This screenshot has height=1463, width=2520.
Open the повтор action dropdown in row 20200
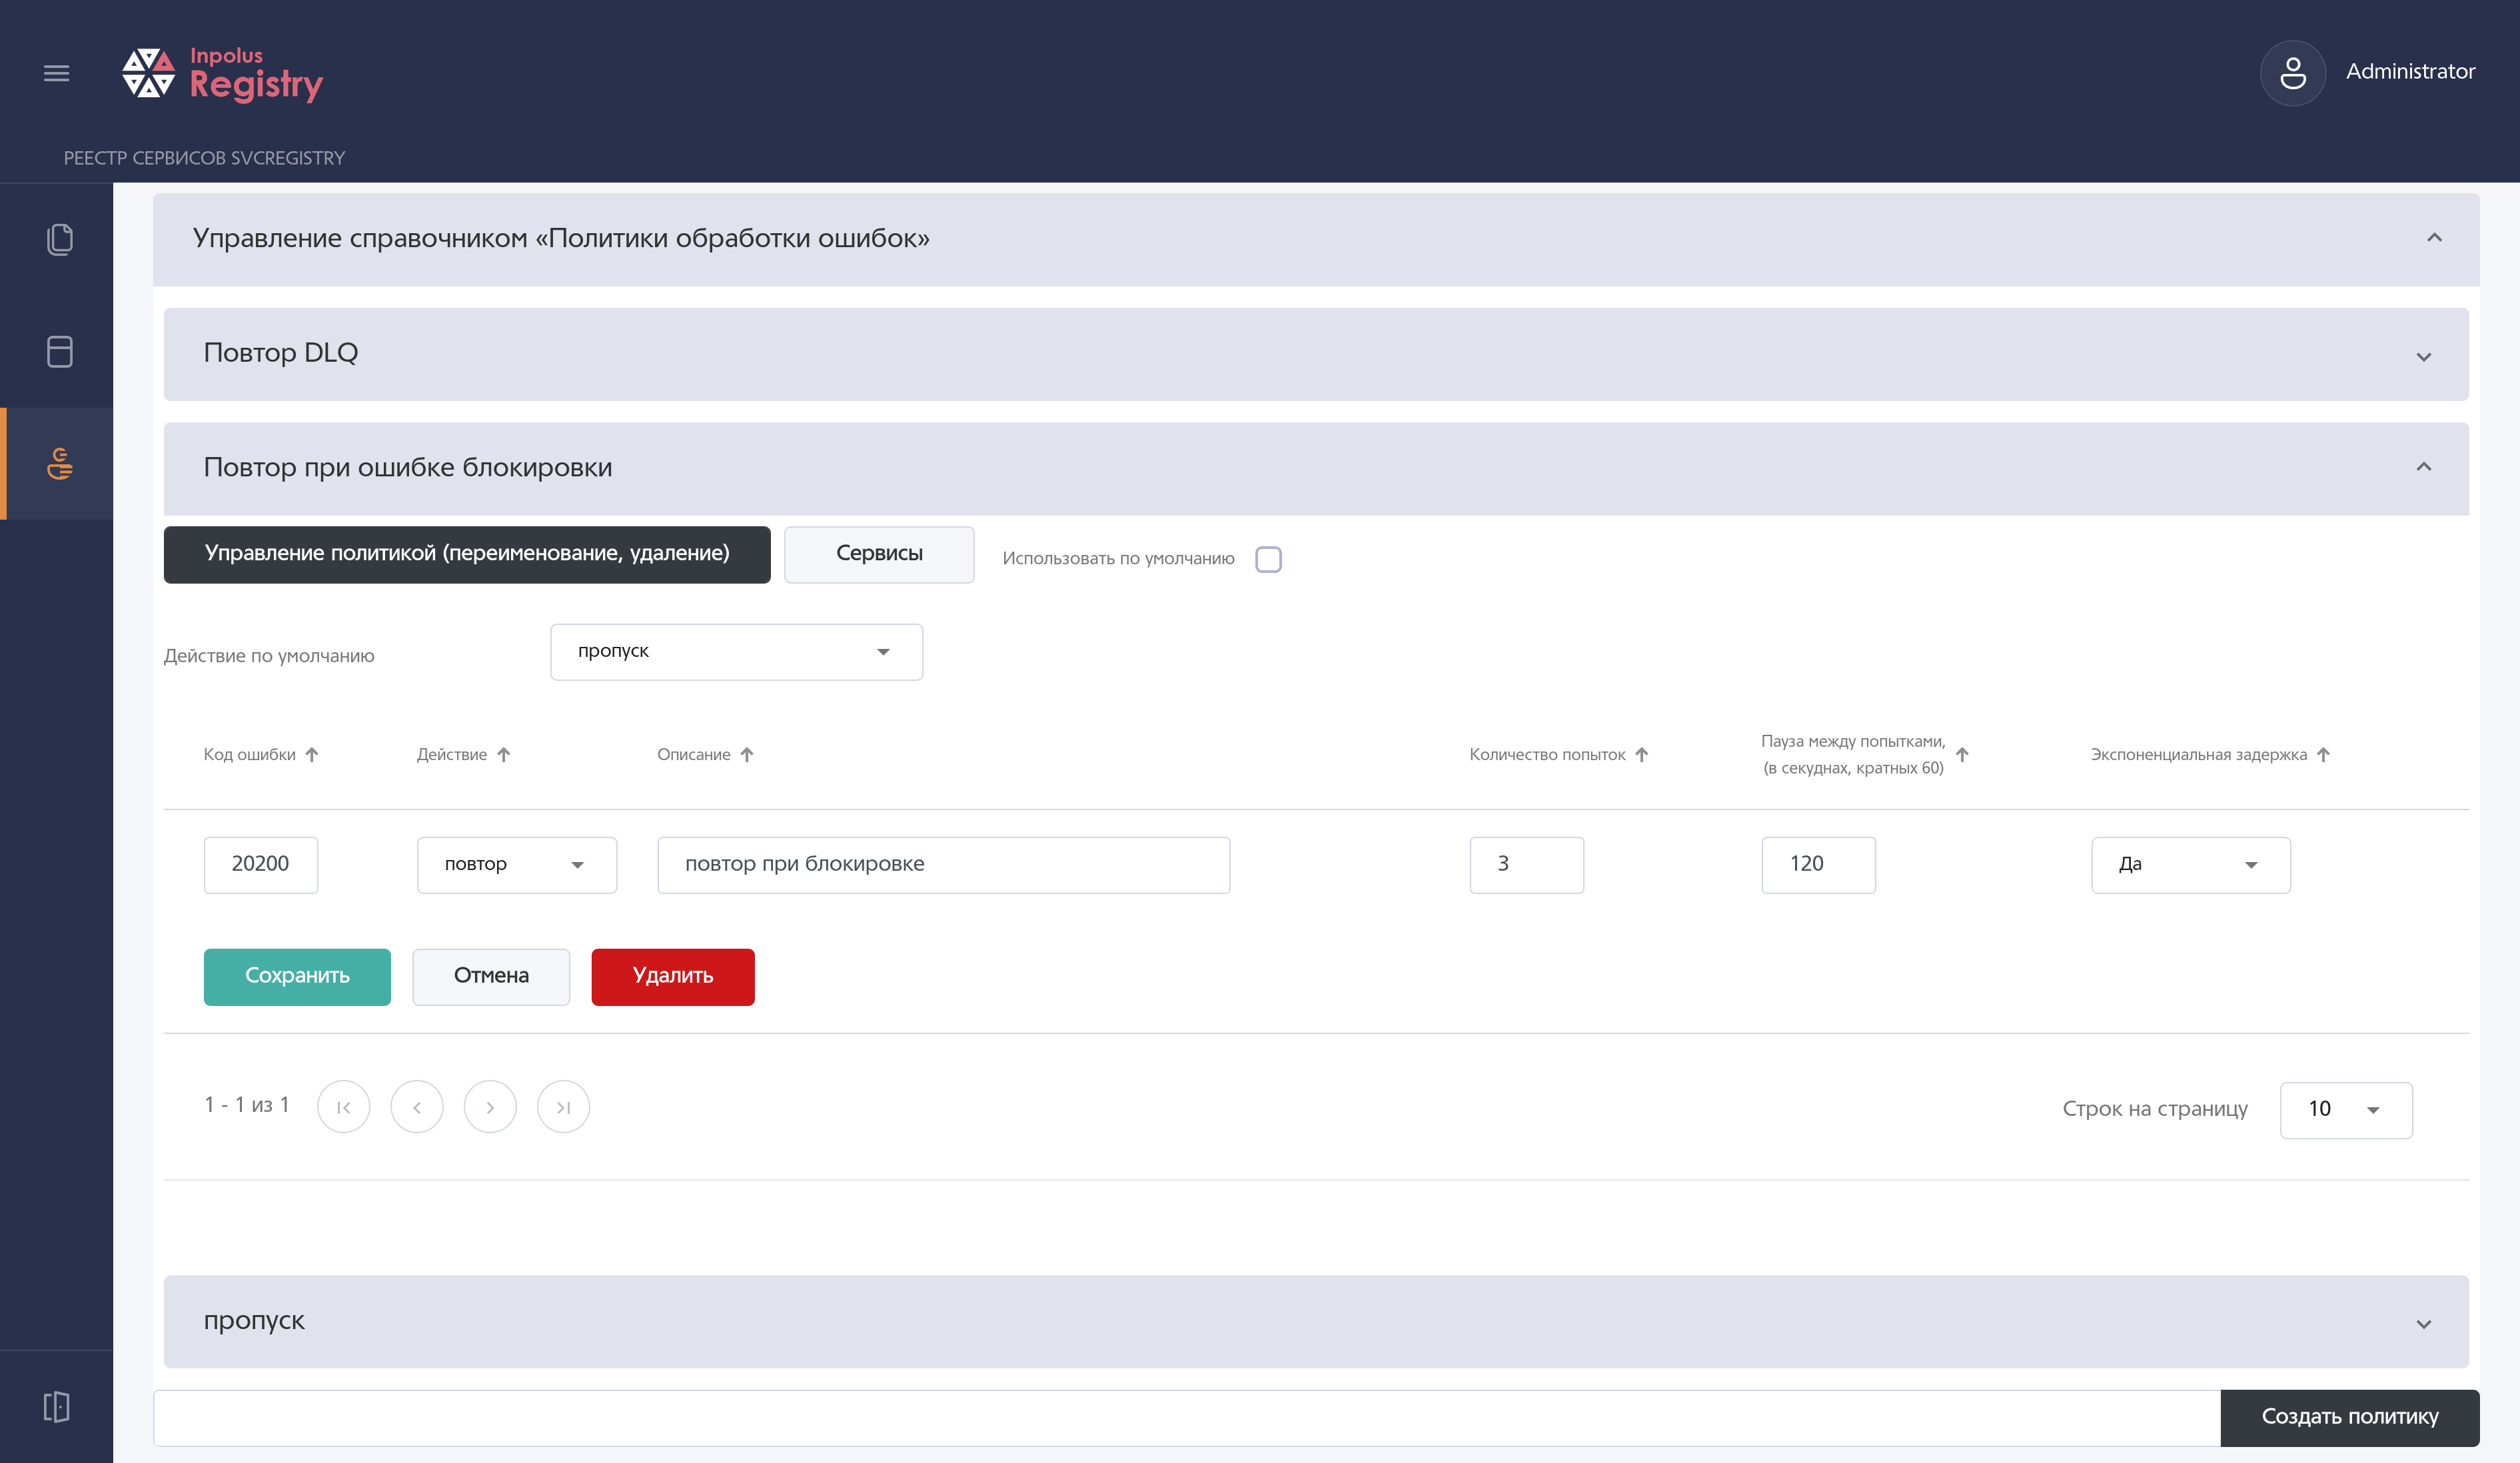click(516, 865)
